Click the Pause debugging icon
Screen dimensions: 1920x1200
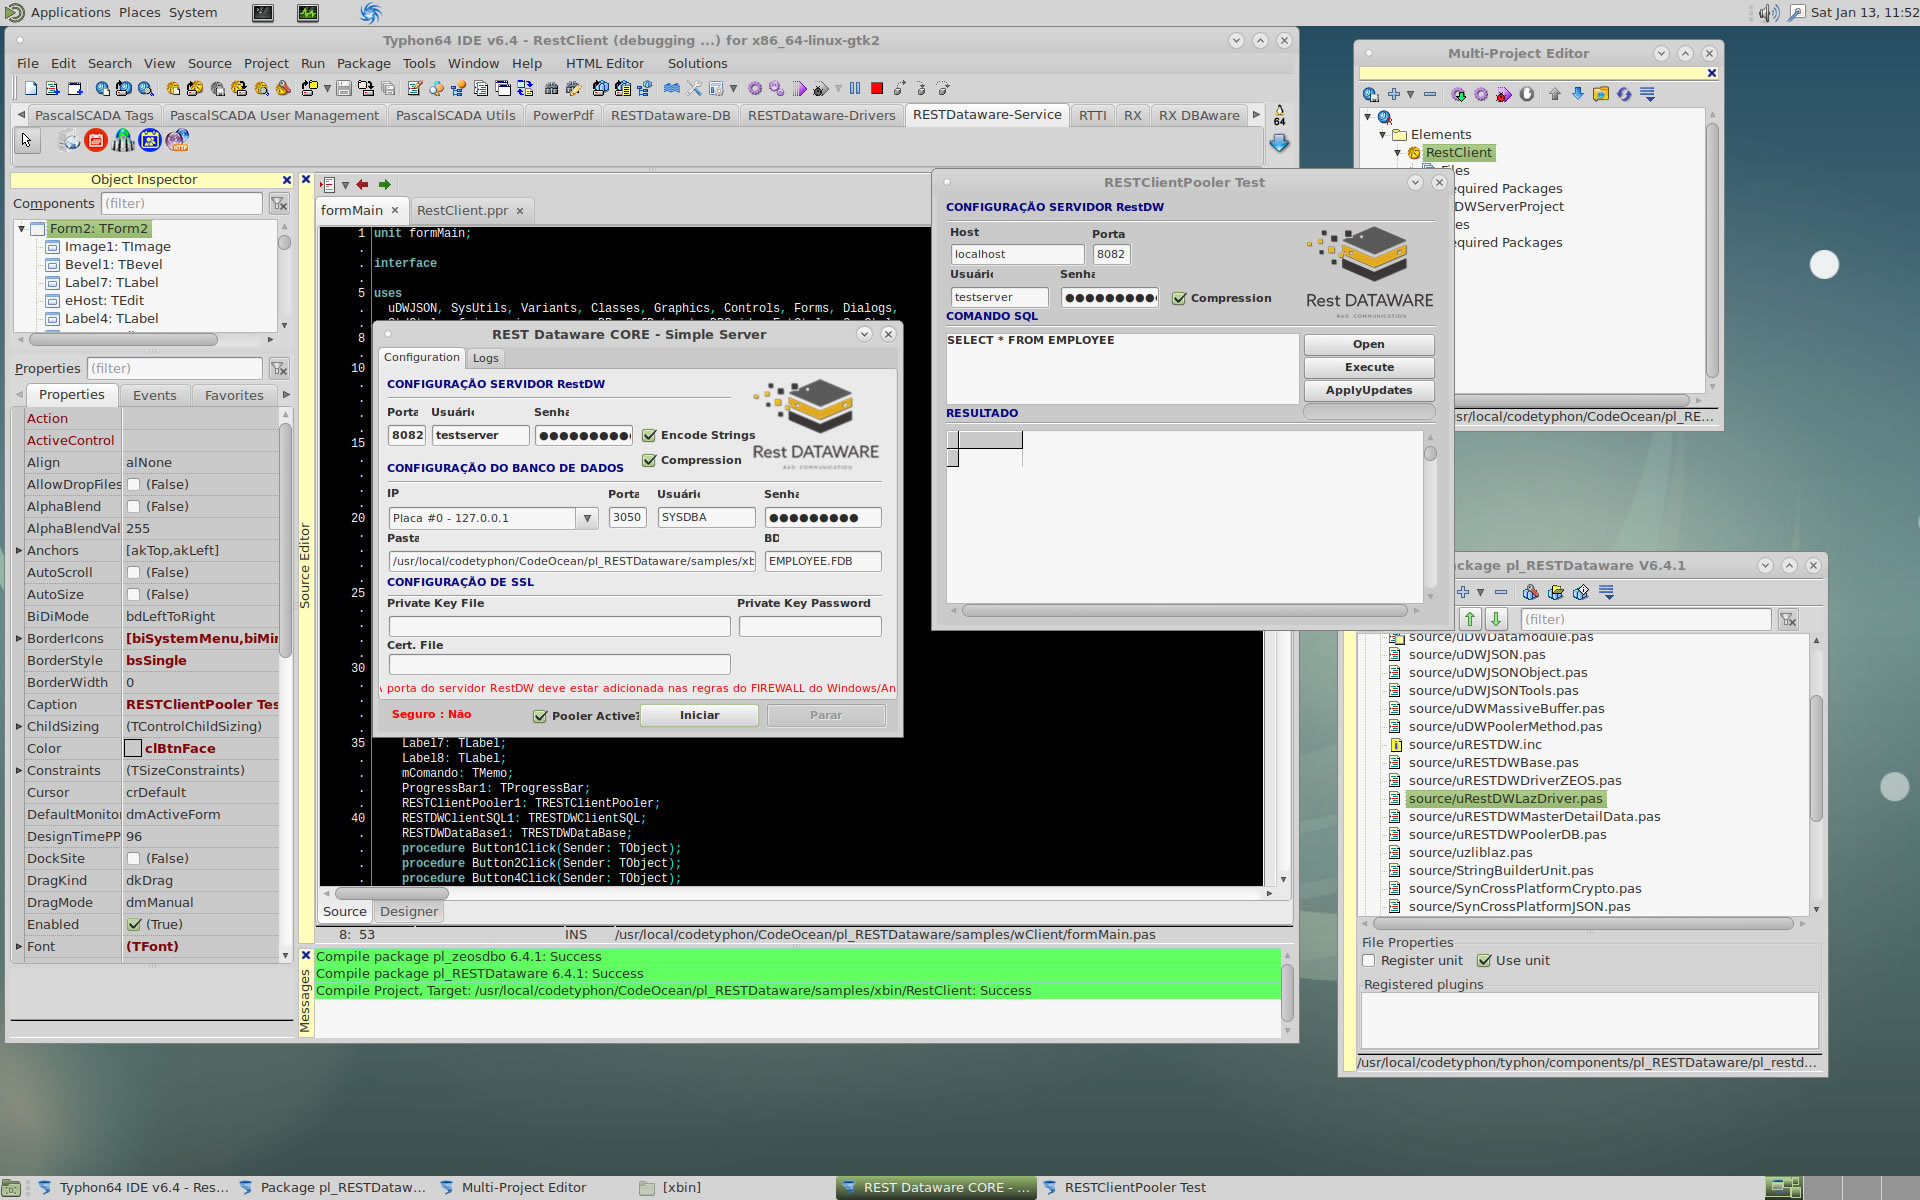[x=855, y=88]
